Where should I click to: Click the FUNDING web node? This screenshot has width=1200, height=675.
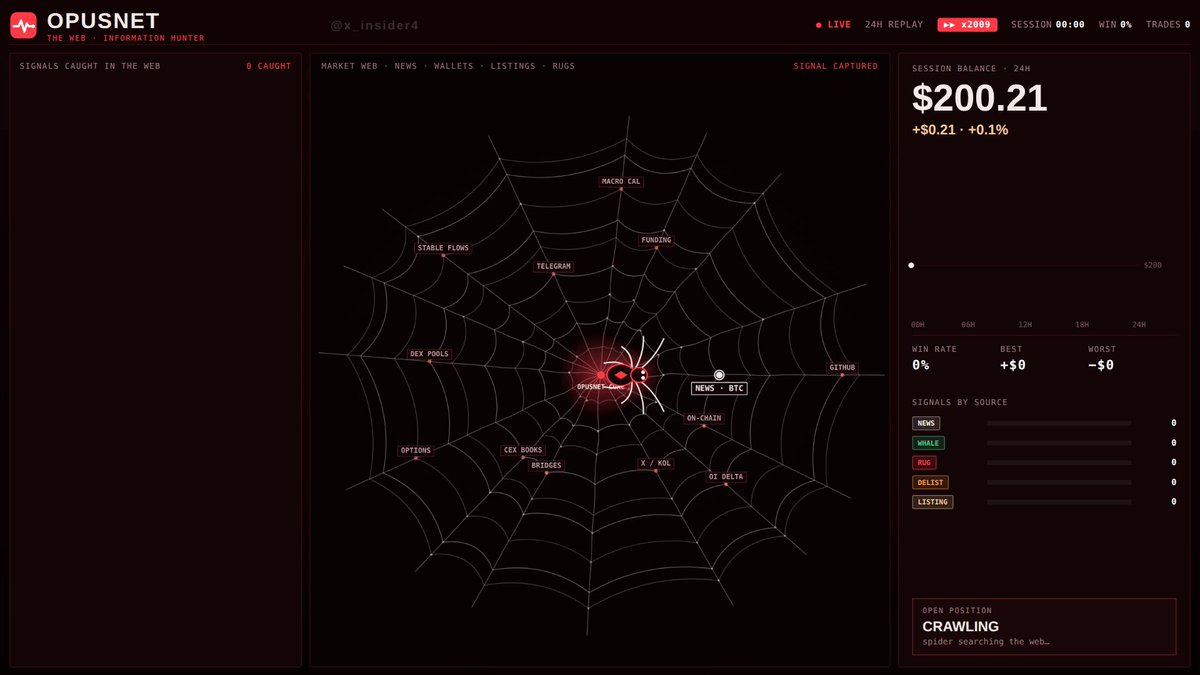[656, 240]
